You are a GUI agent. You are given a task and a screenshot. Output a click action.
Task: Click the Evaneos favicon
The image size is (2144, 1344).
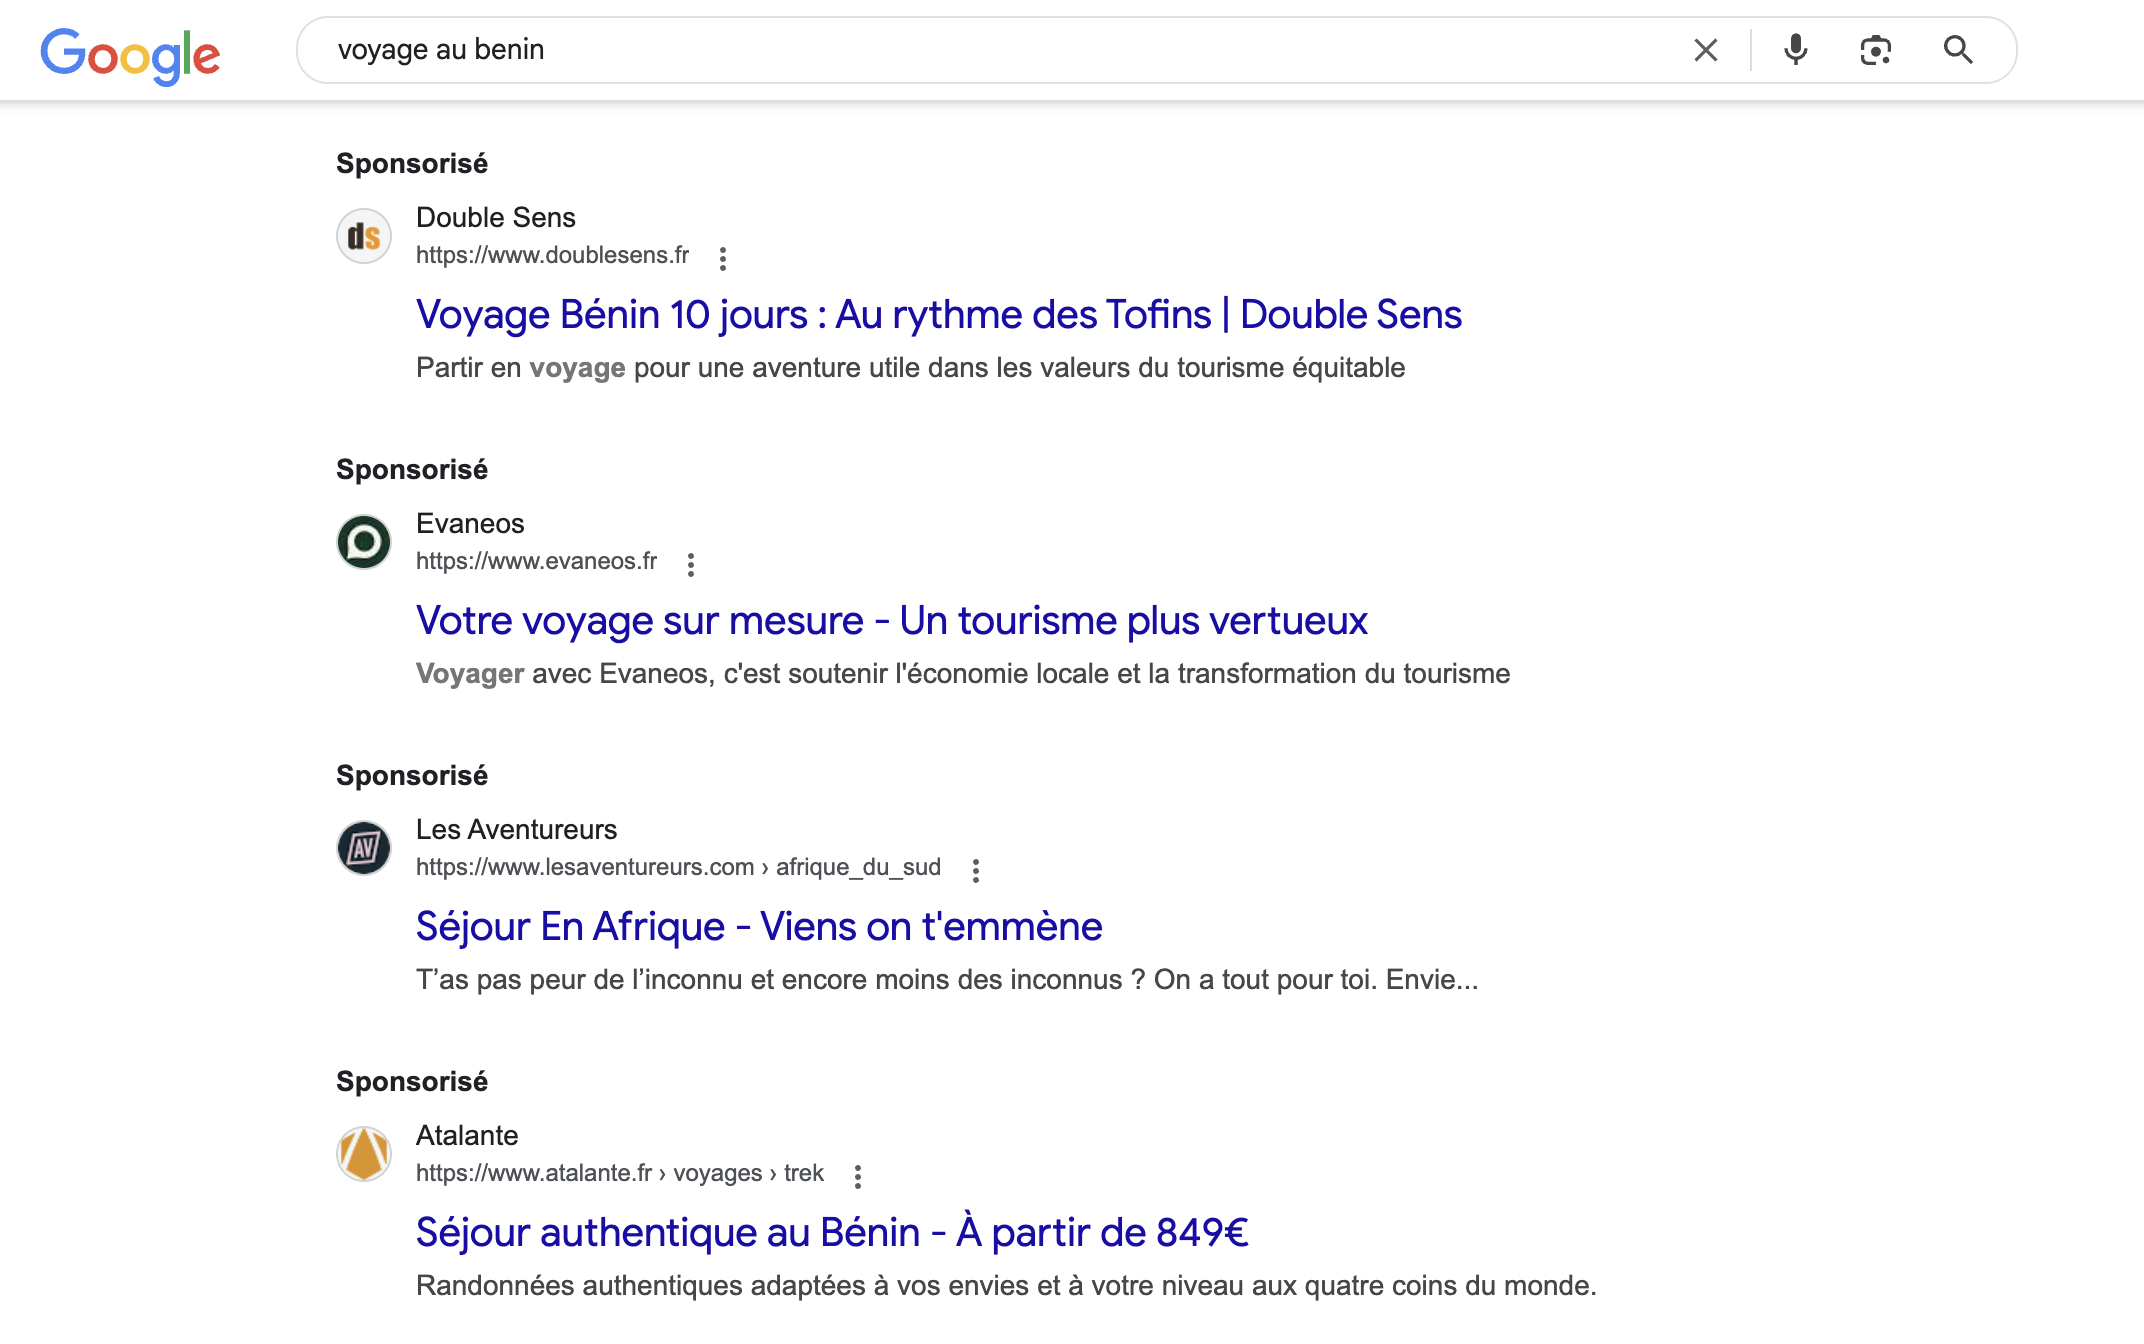[364, 542]
